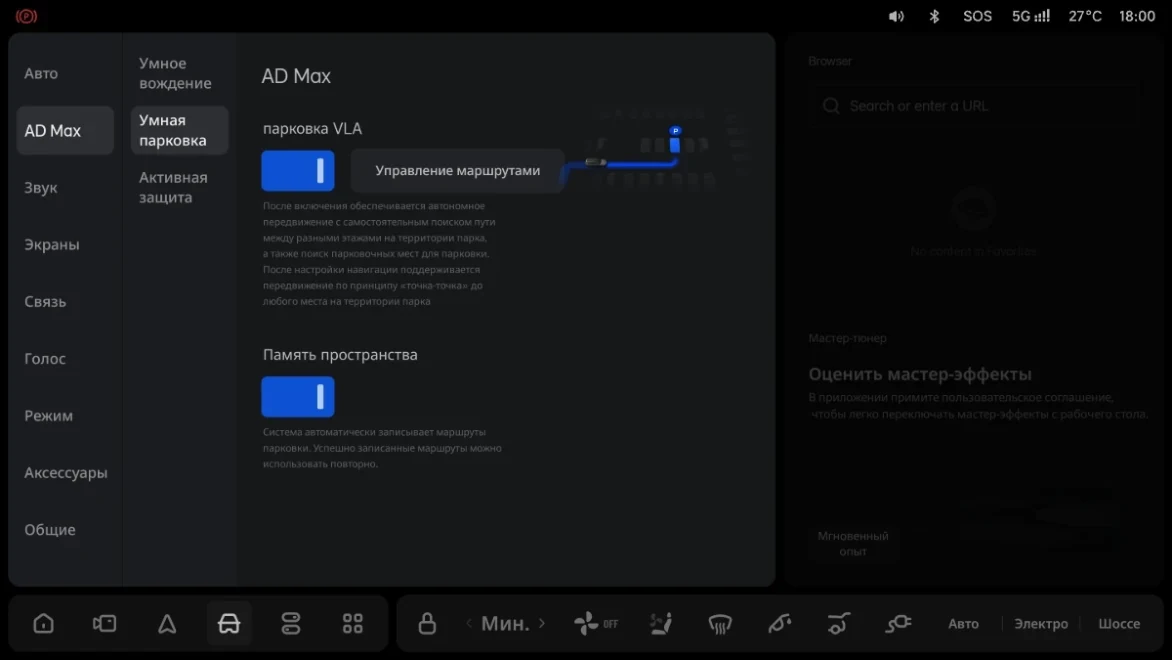
Task: Open the app grid icon
Action: [353, 623]
